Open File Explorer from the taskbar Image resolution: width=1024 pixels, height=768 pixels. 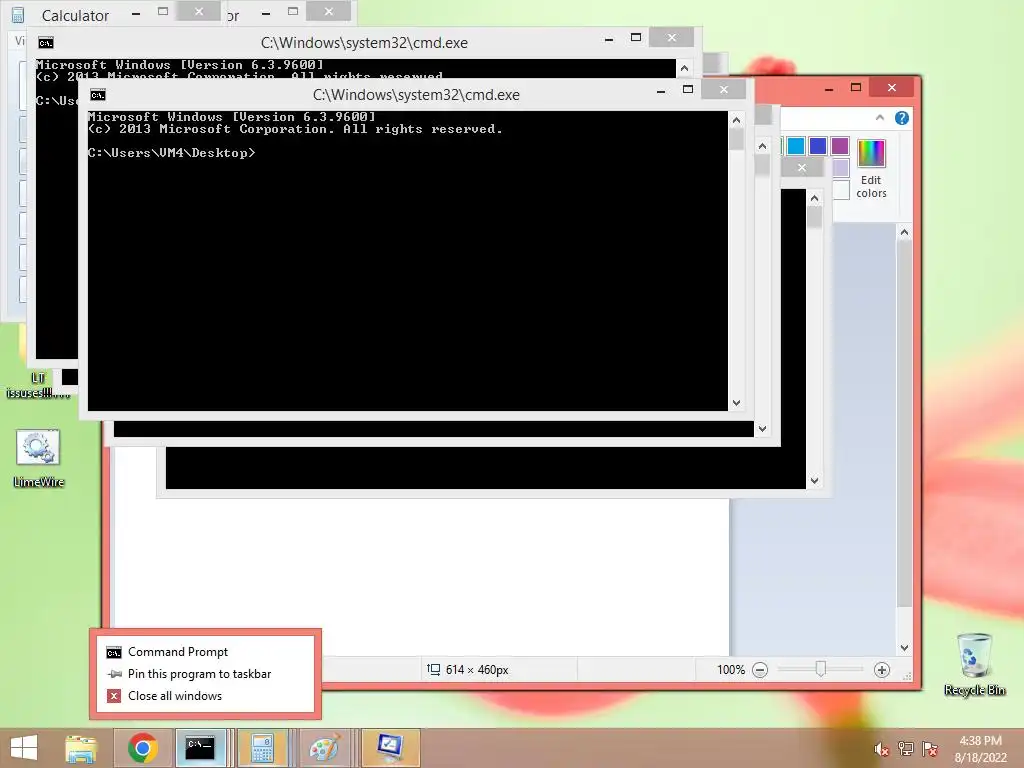tap(81, 748)
